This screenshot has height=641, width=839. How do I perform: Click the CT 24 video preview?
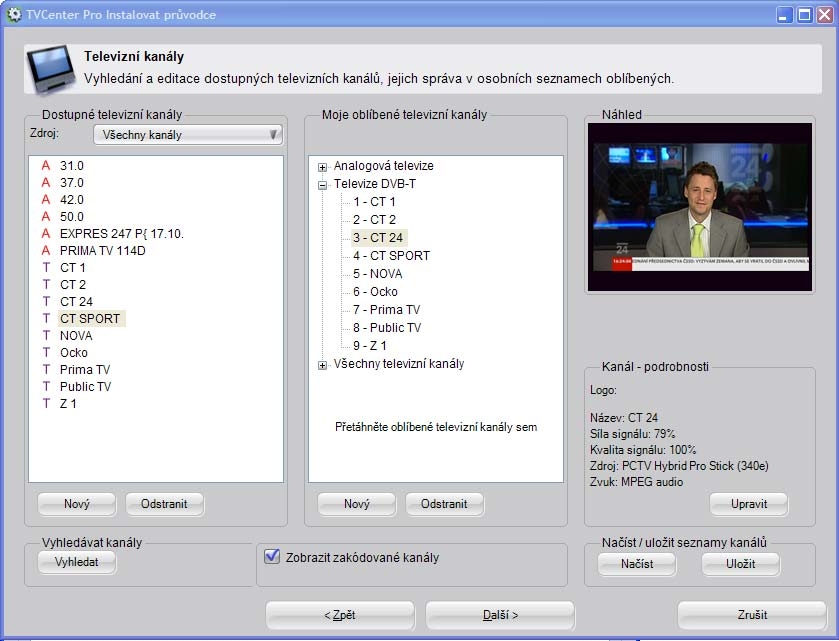700,207
